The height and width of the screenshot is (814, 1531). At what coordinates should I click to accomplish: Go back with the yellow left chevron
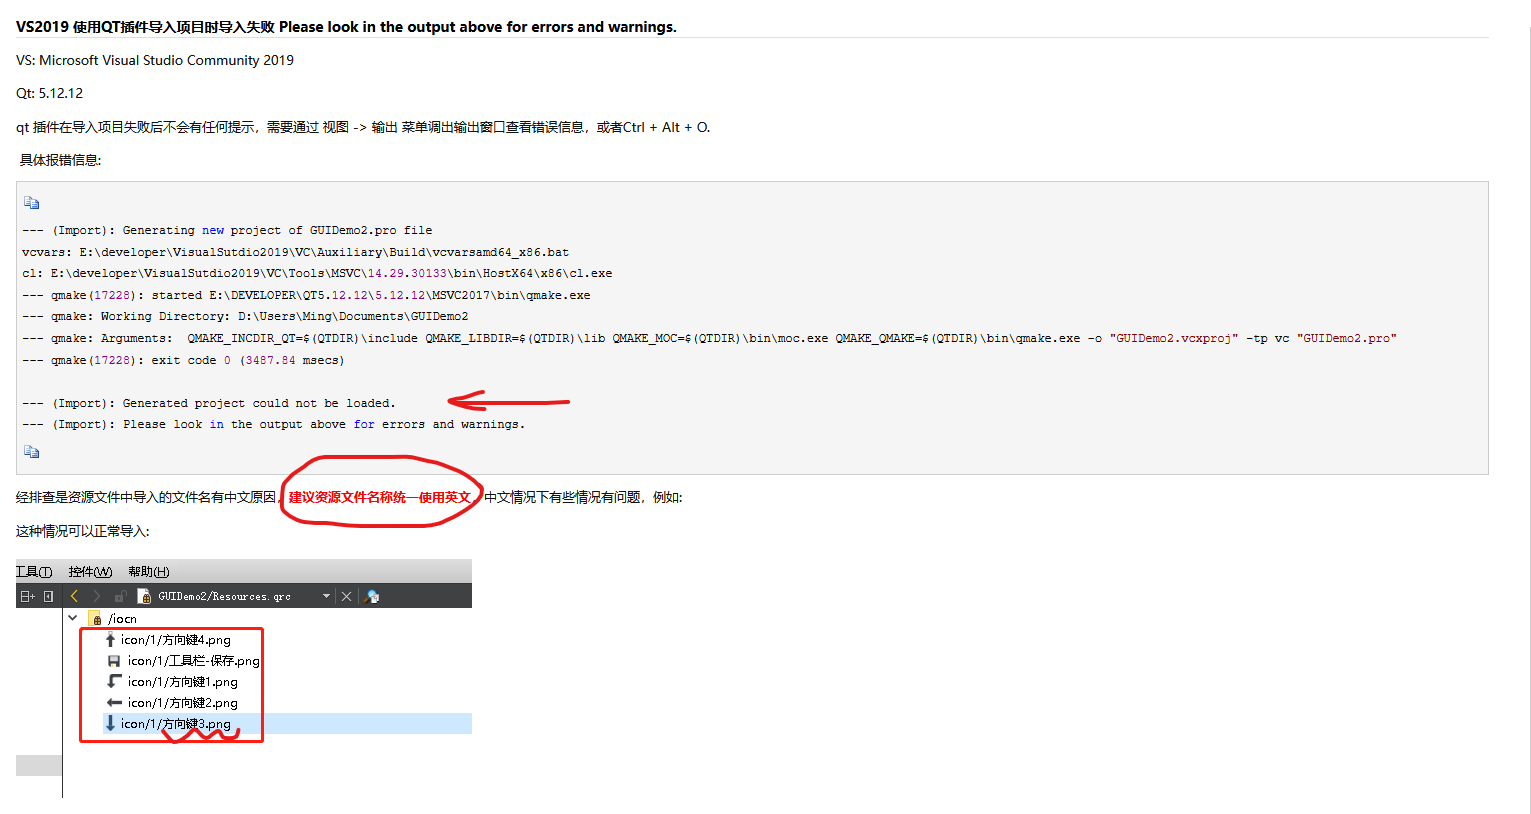tap(74, 596)
